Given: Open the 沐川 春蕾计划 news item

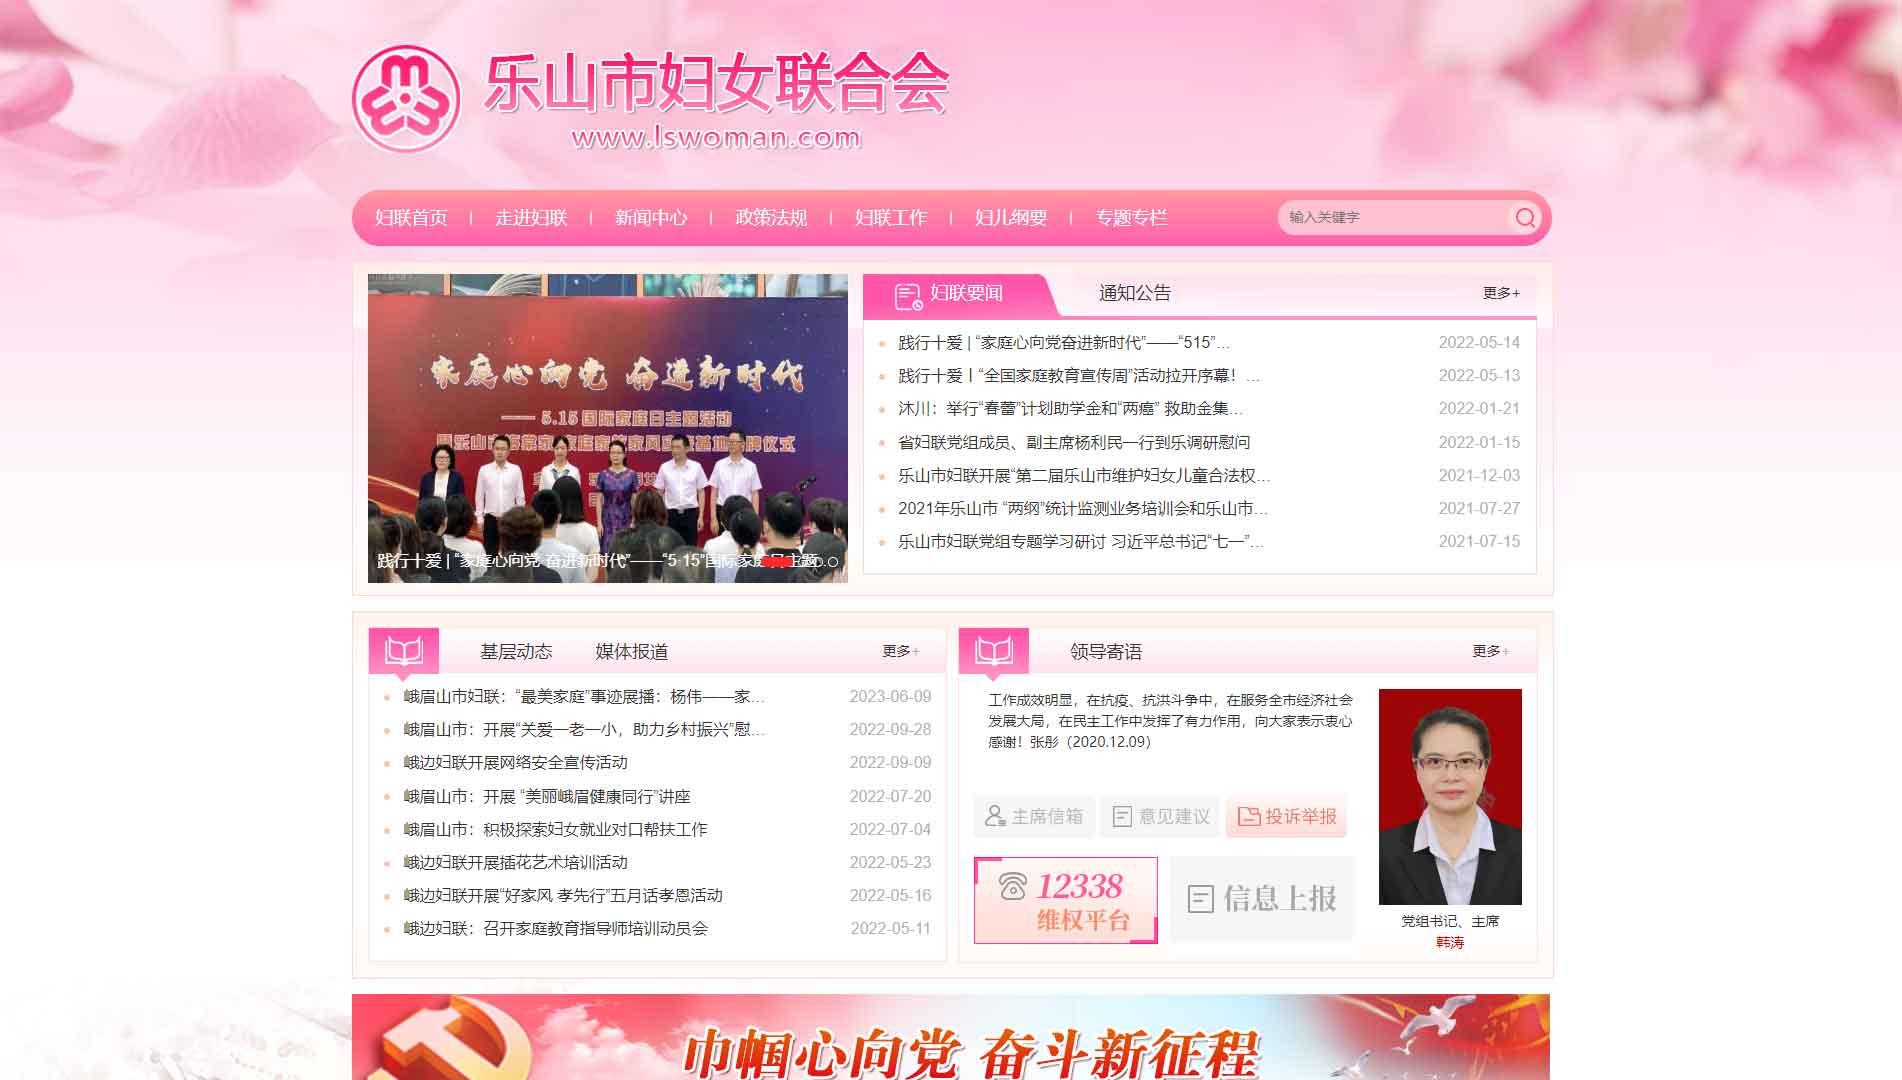Looking at the screenshot, I should click(1070, 409).
